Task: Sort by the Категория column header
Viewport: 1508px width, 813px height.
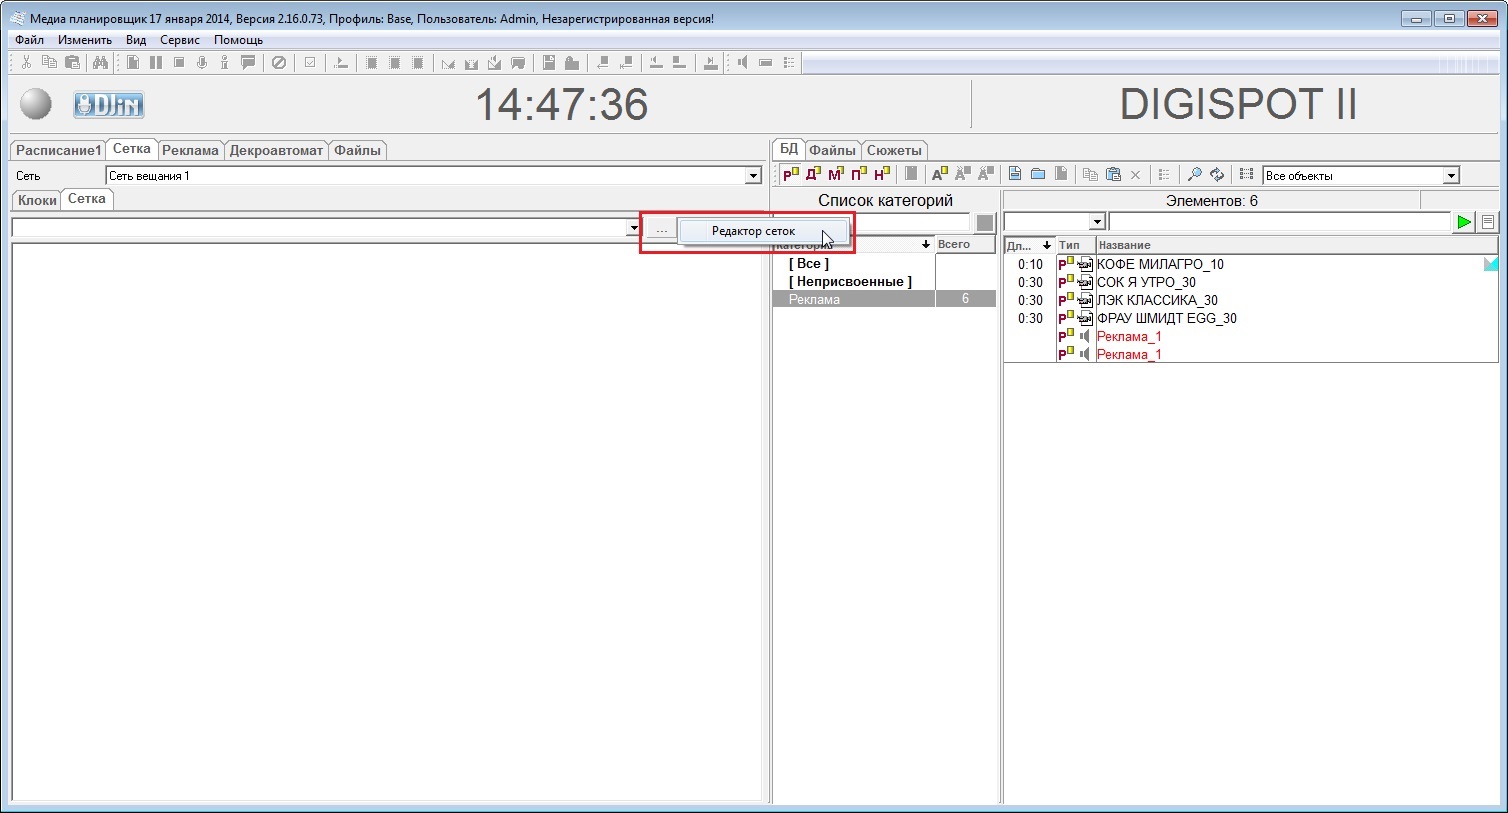Action: [x=854, y=244]
